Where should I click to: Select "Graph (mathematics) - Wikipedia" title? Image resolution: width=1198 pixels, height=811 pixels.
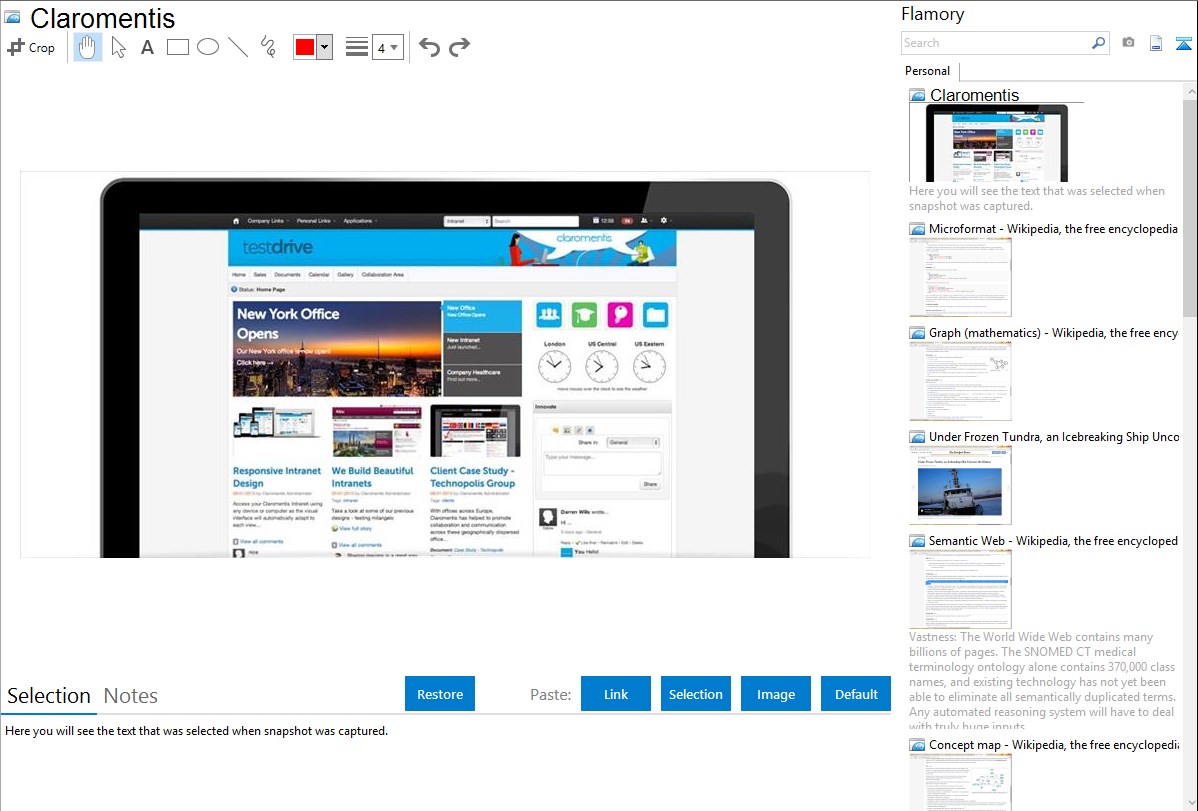pos(1053,333)
